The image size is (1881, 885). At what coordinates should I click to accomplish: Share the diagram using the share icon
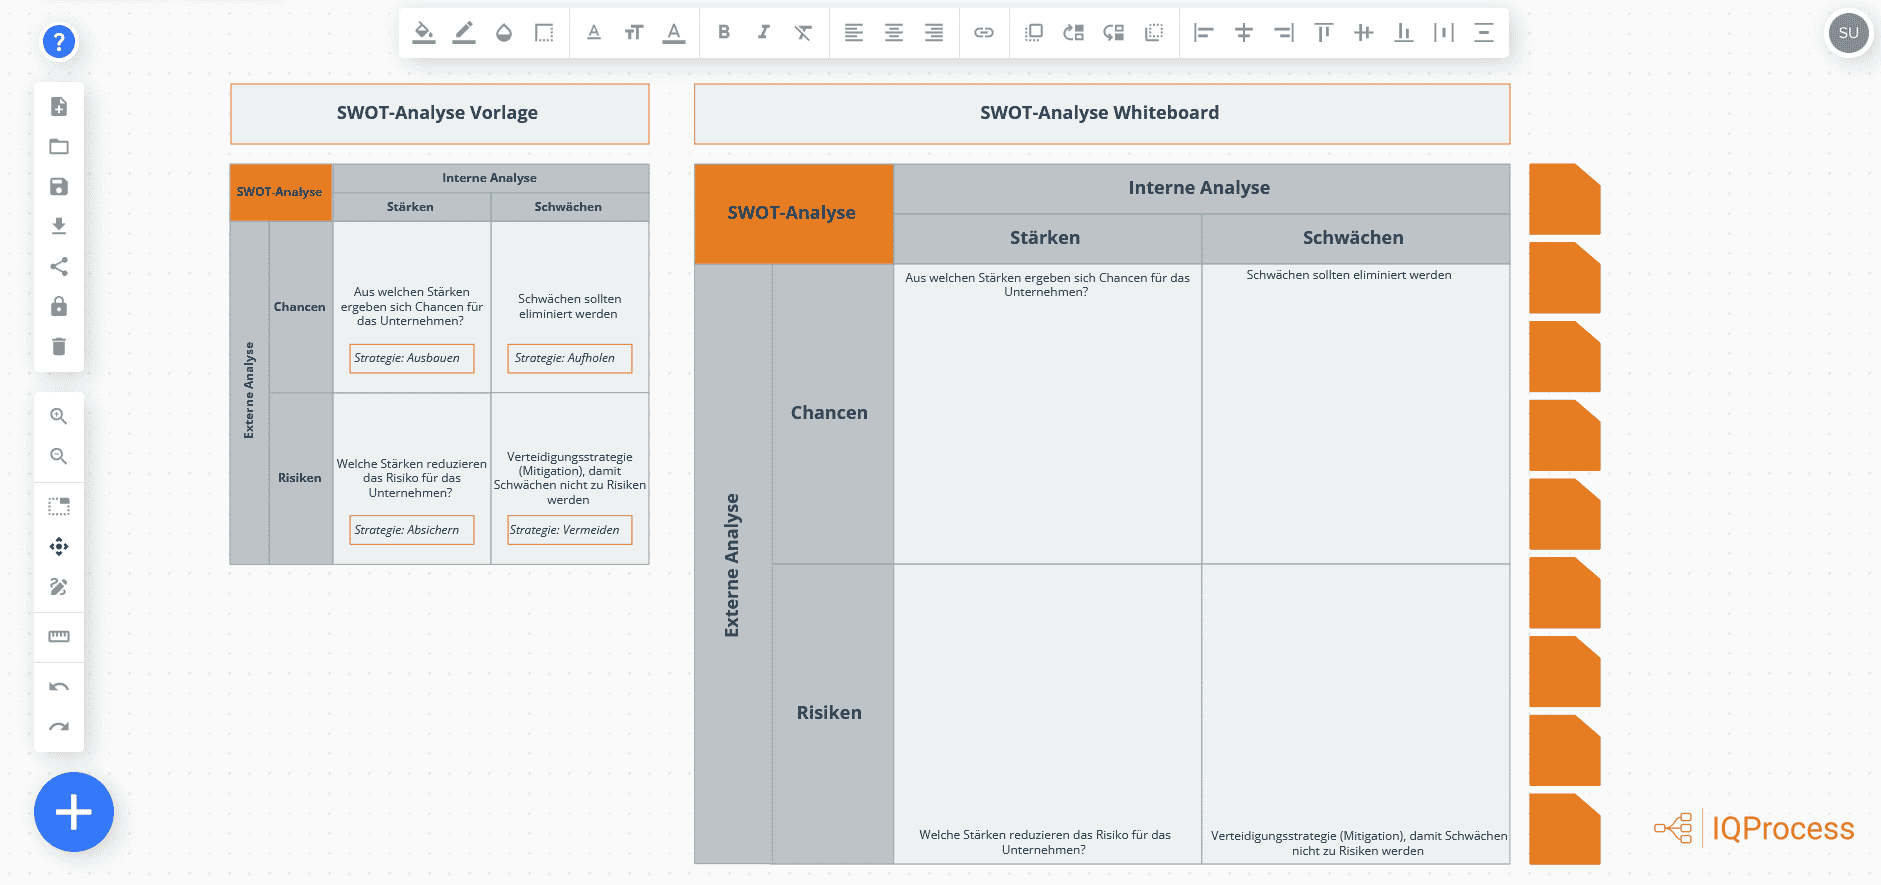59,267
